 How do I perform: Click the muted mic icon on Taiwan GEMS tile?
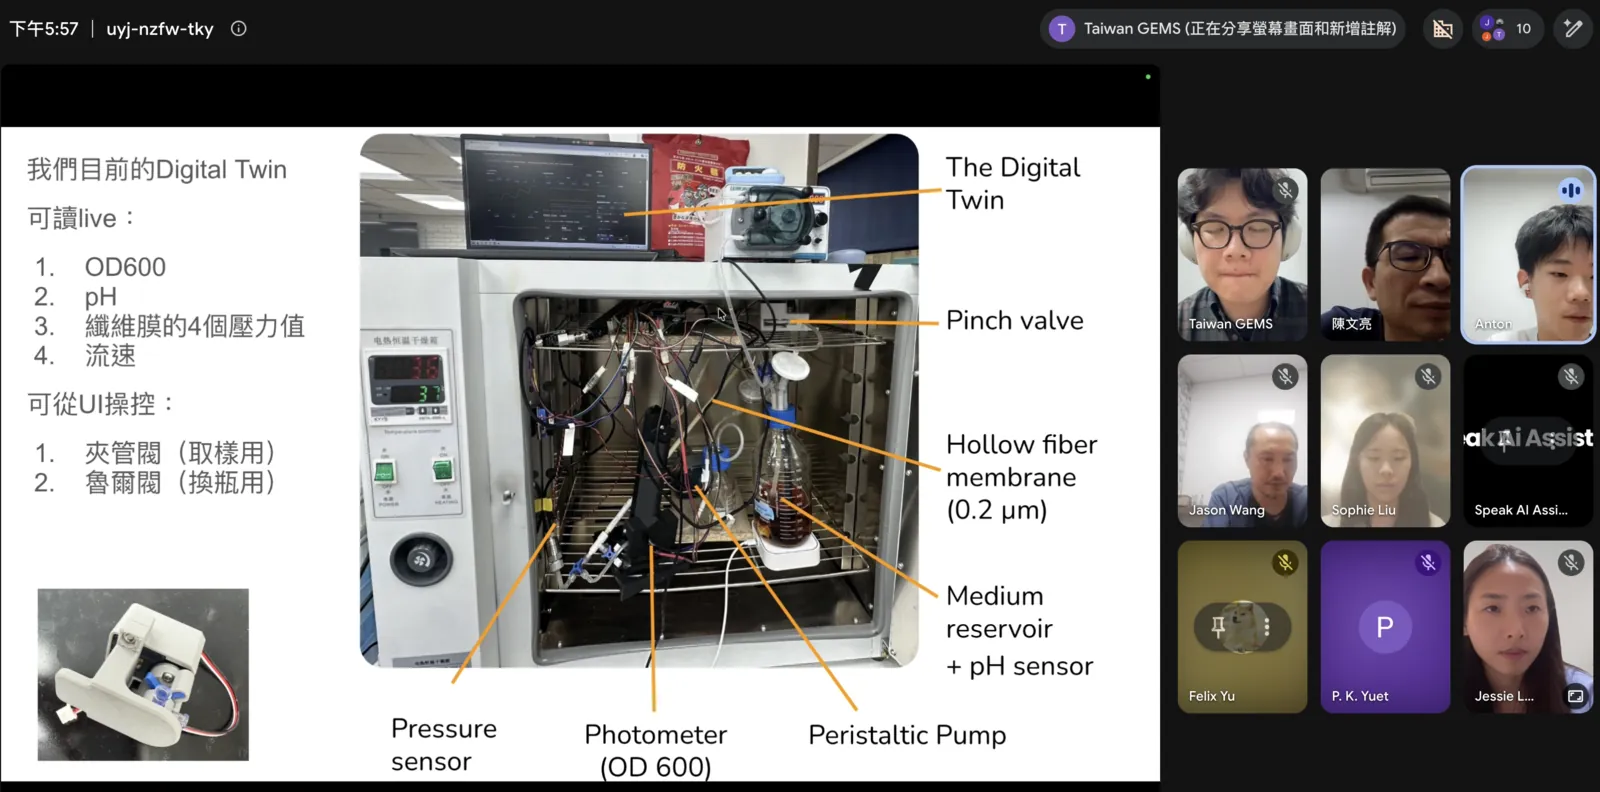[1285, 189]
